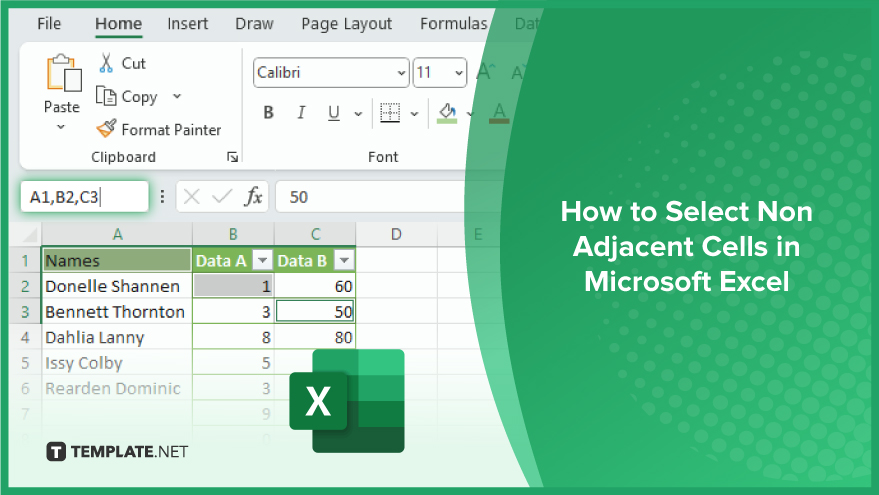
Task: Switch to the Page Layout tab
Action: click(x=346, y=24)
